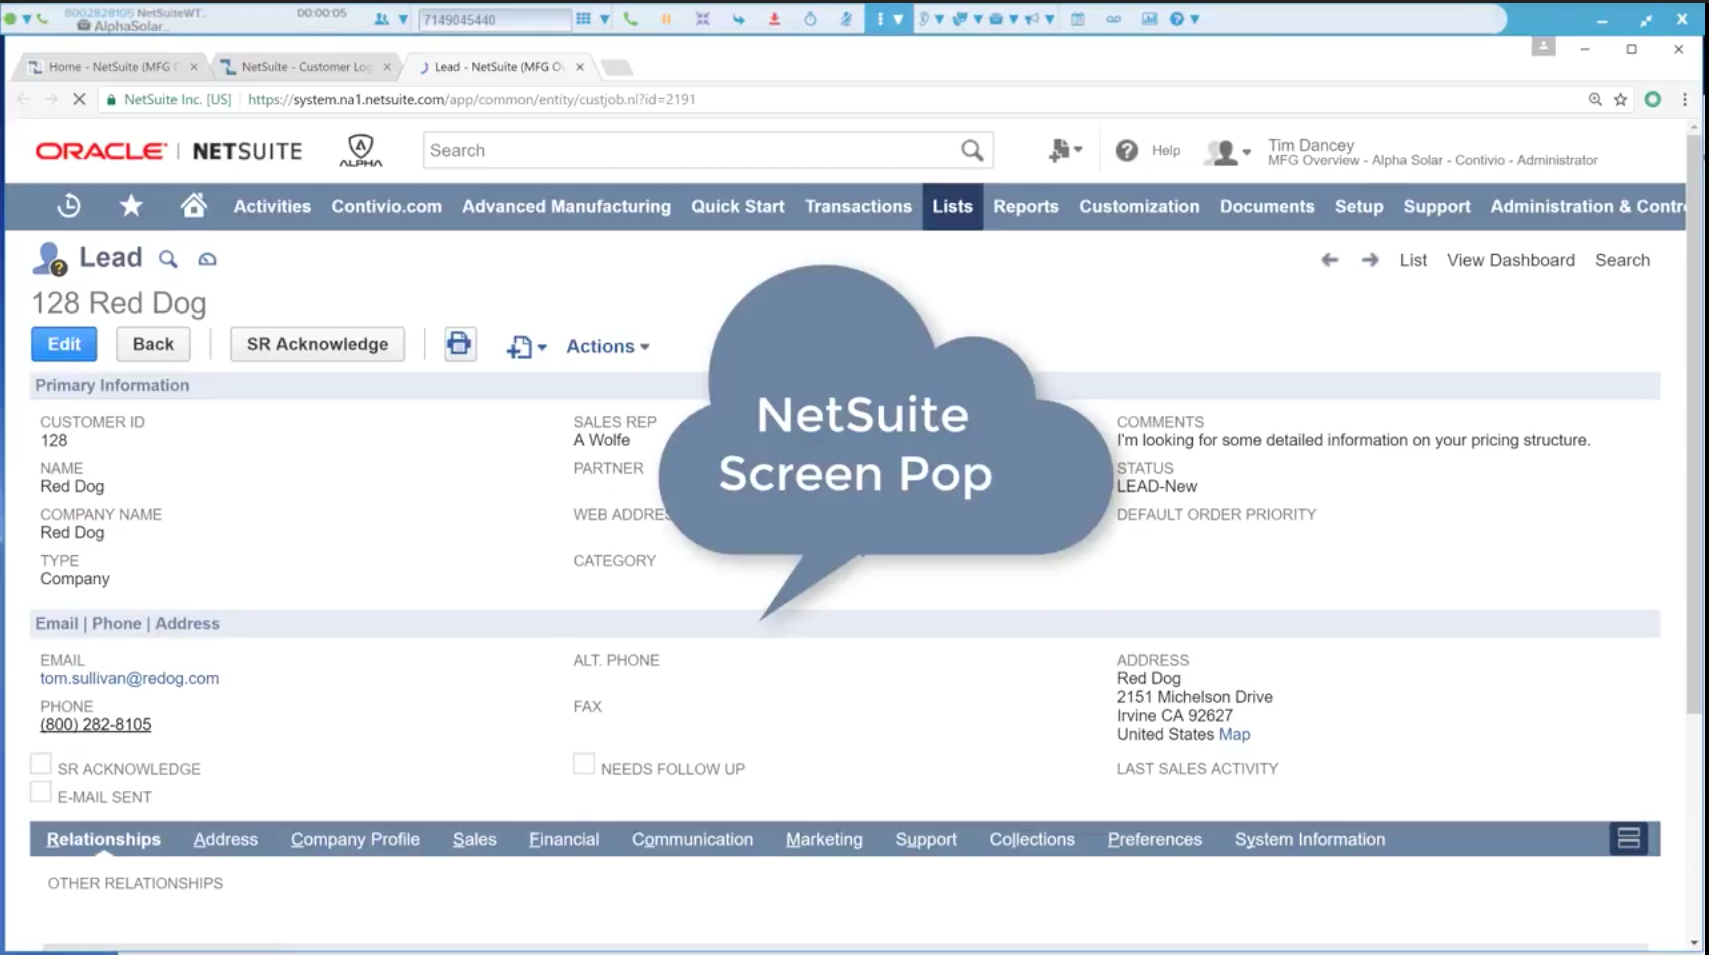Image resolution: width=1709 pixels, height=955 pixels.
Task: Open the Create New dropdown near Help
Action: tap(1065, 150)
